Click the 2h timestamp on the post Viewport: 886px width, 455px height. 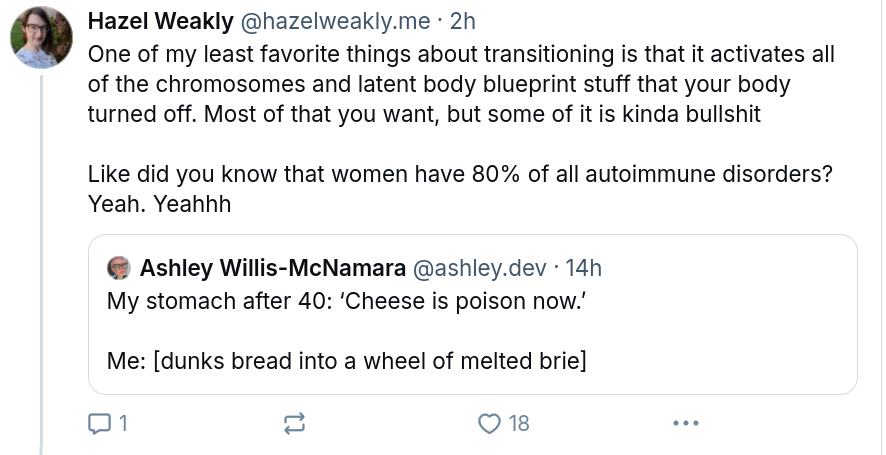click(x=464, y=21)
